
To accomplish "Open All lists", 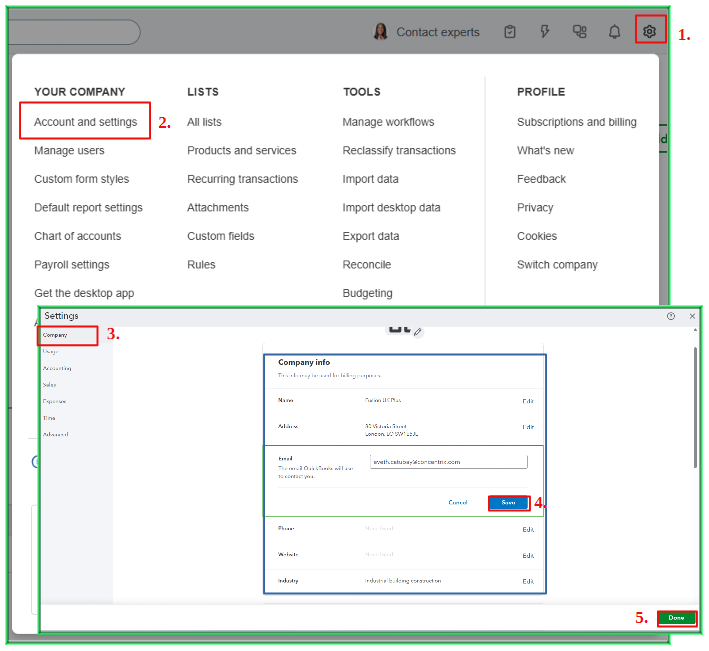I will coord(204,122).
